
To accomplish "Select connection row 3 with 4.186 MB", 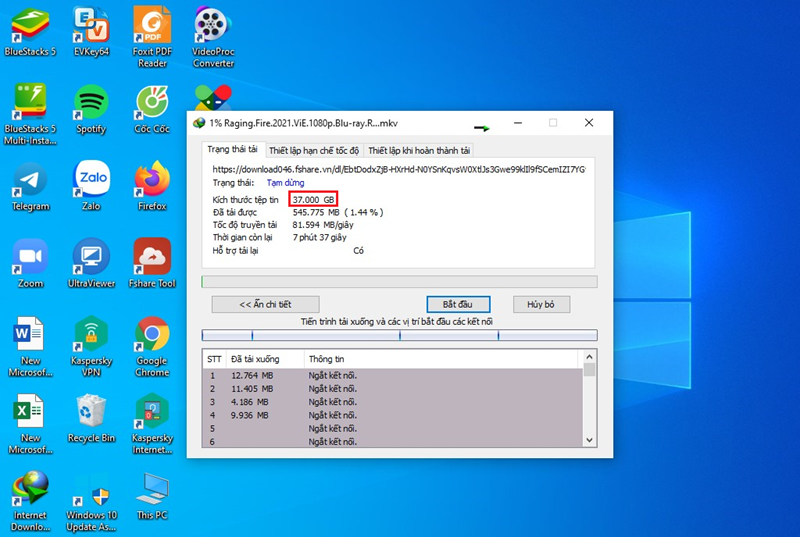I will point(392,402).
